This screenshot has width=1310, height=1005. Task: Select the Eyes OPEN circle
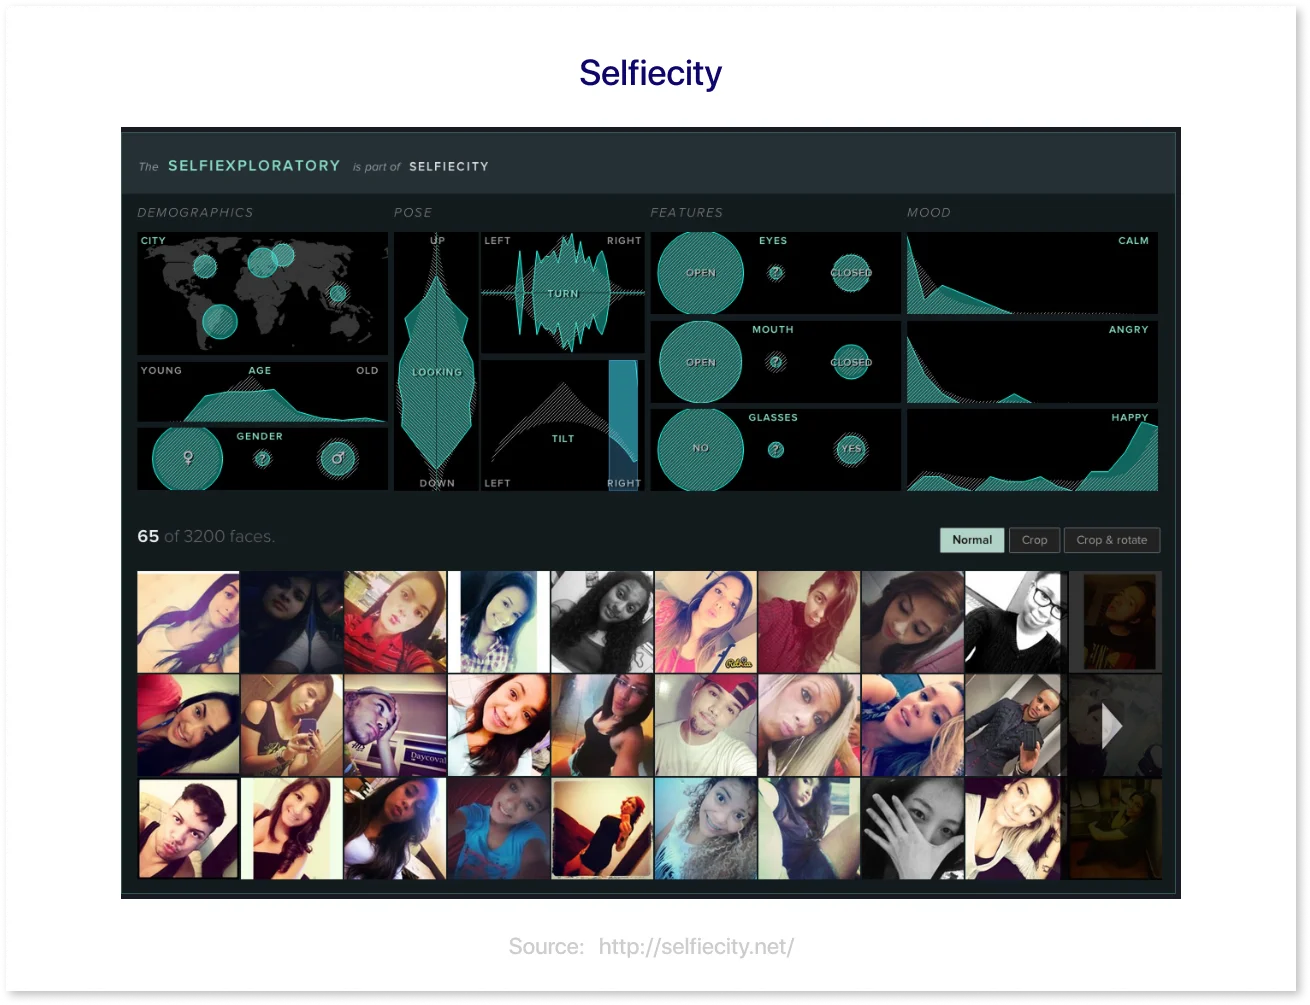[700, 273]
